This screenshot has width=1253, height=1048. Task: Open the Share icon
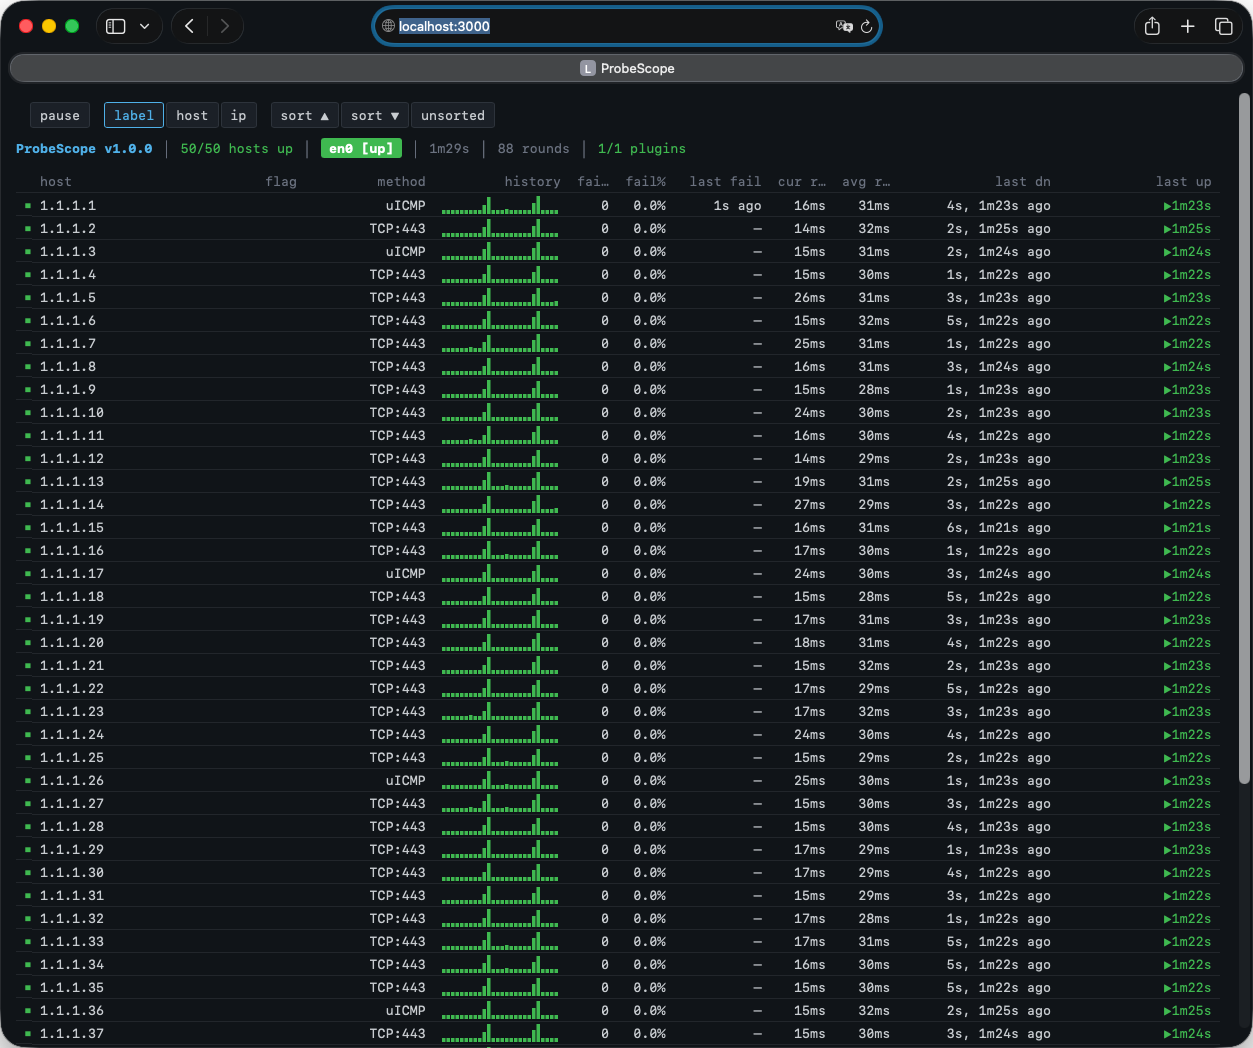click(x=1152, y=26)
